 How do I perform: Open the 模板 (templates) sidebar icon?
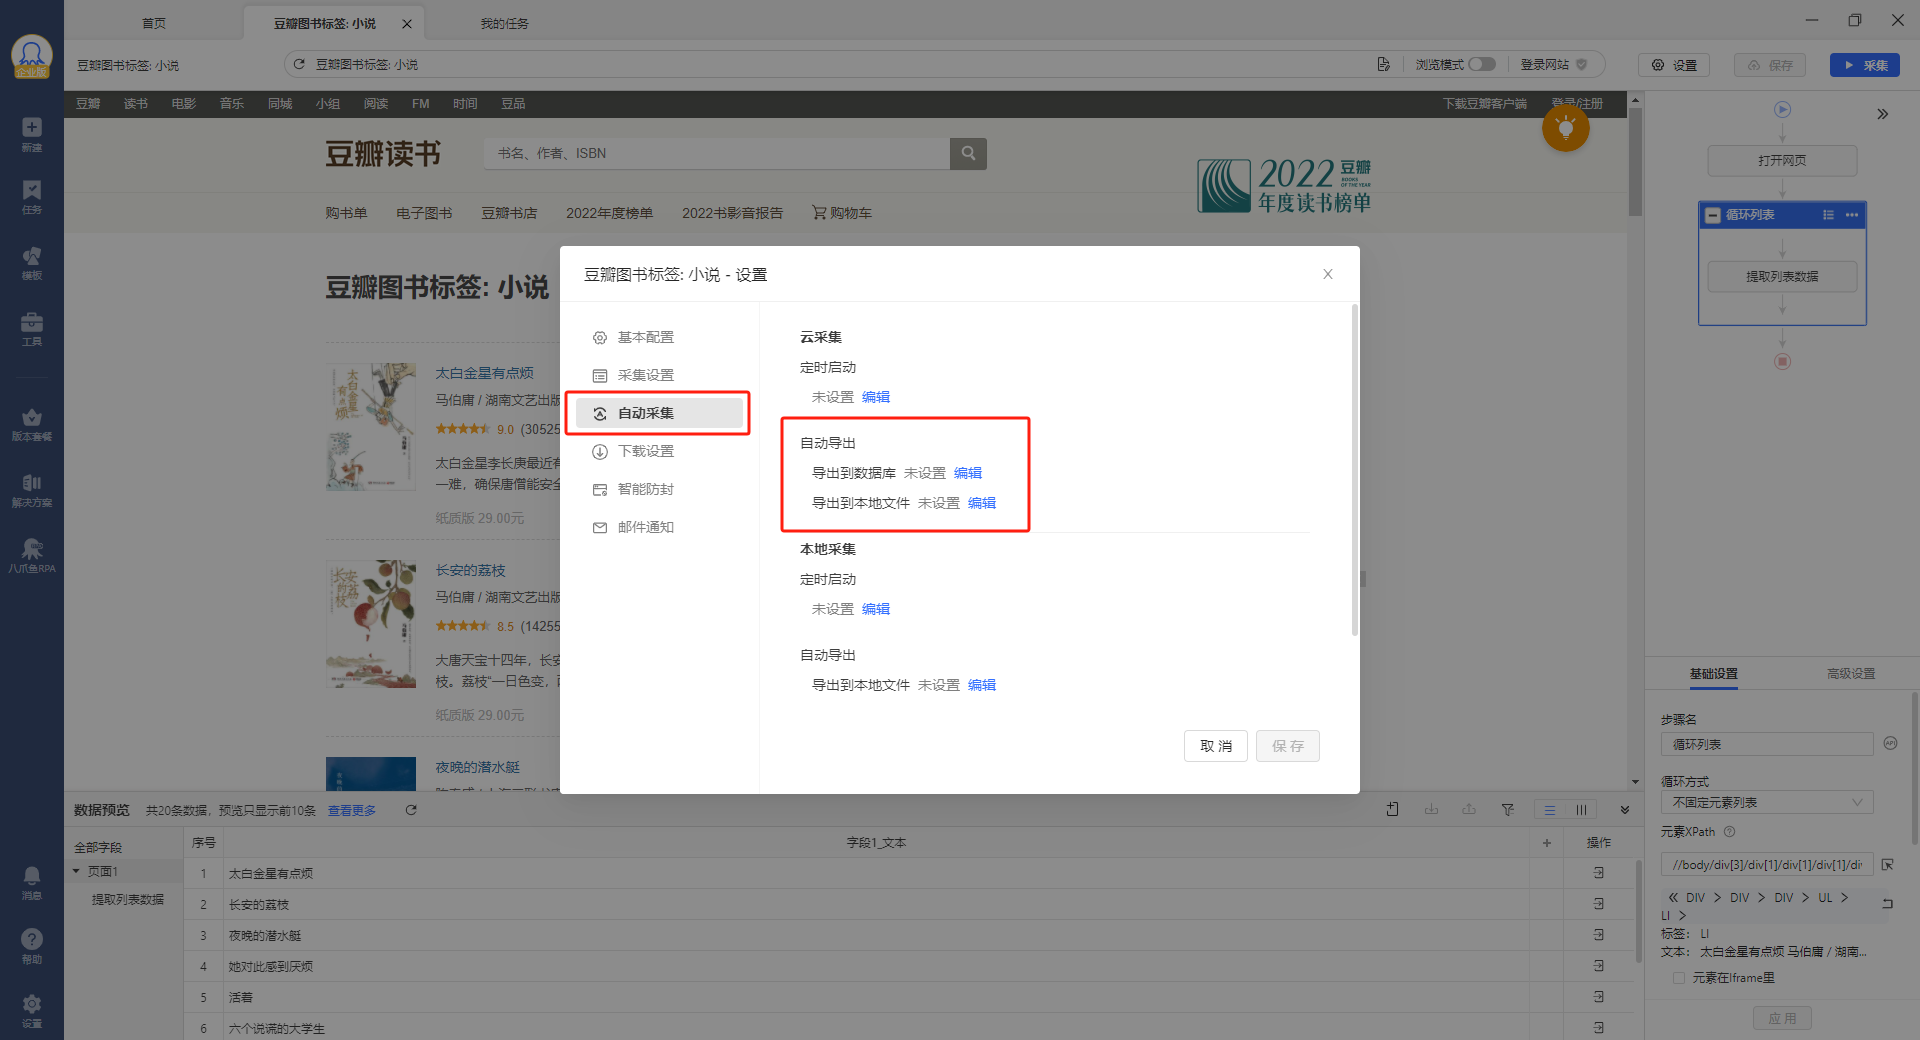(x=32, y=263)
